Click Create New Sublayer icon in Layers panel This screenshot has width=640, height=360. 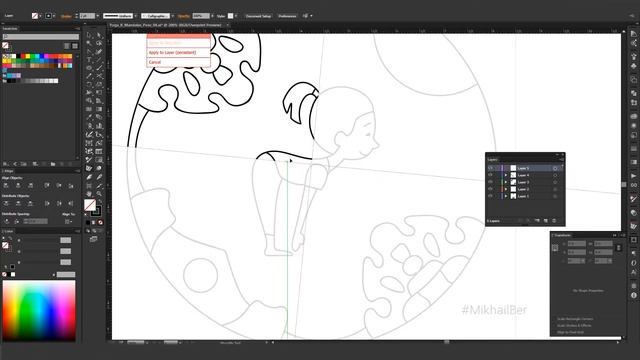click(x=537, y=221)
